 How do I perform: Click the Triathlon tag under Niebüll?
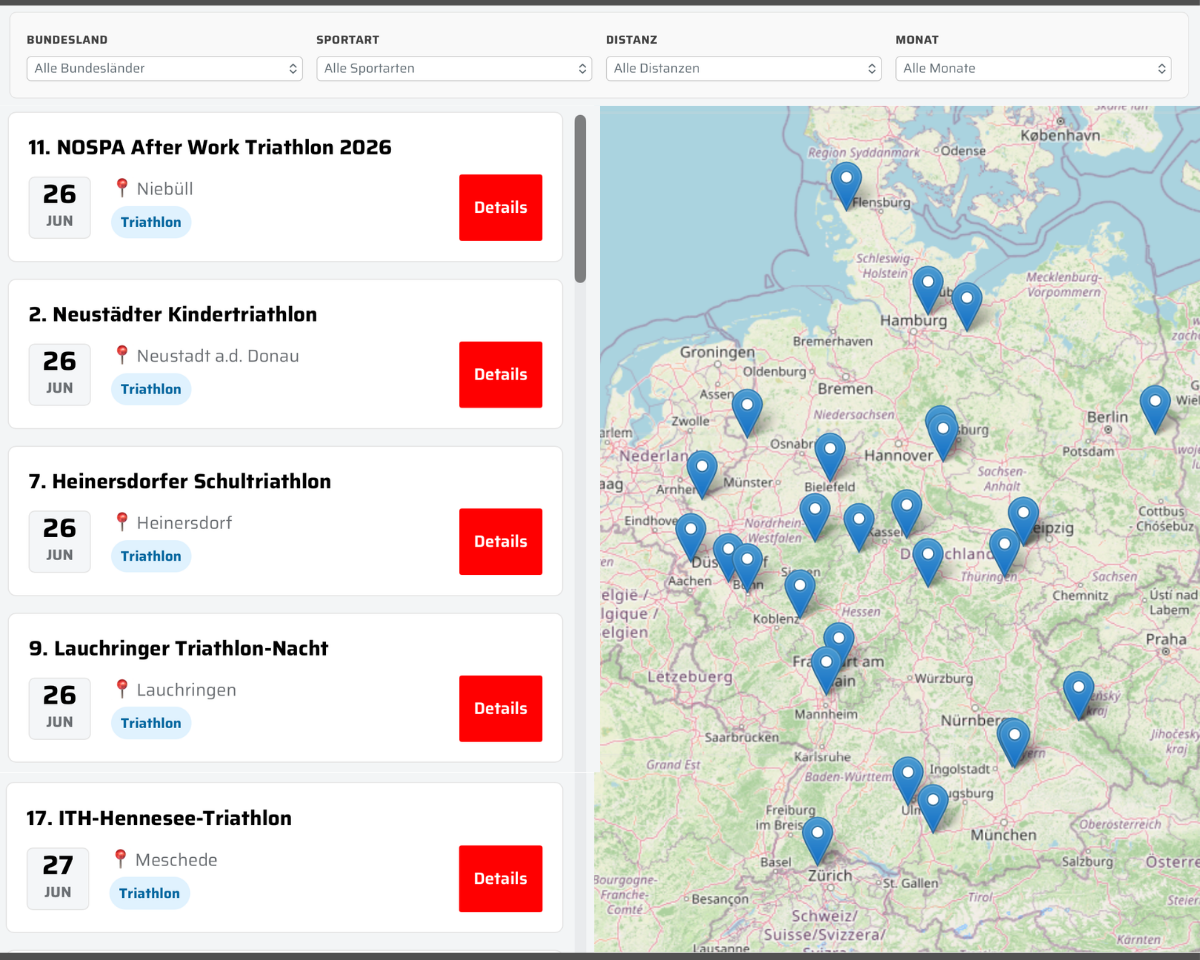[x=151, y=222]
